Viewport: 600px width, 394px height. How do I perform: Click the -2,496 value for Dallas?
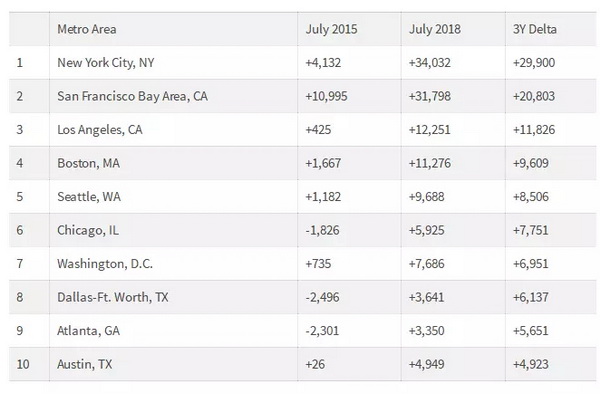[322, 297]
